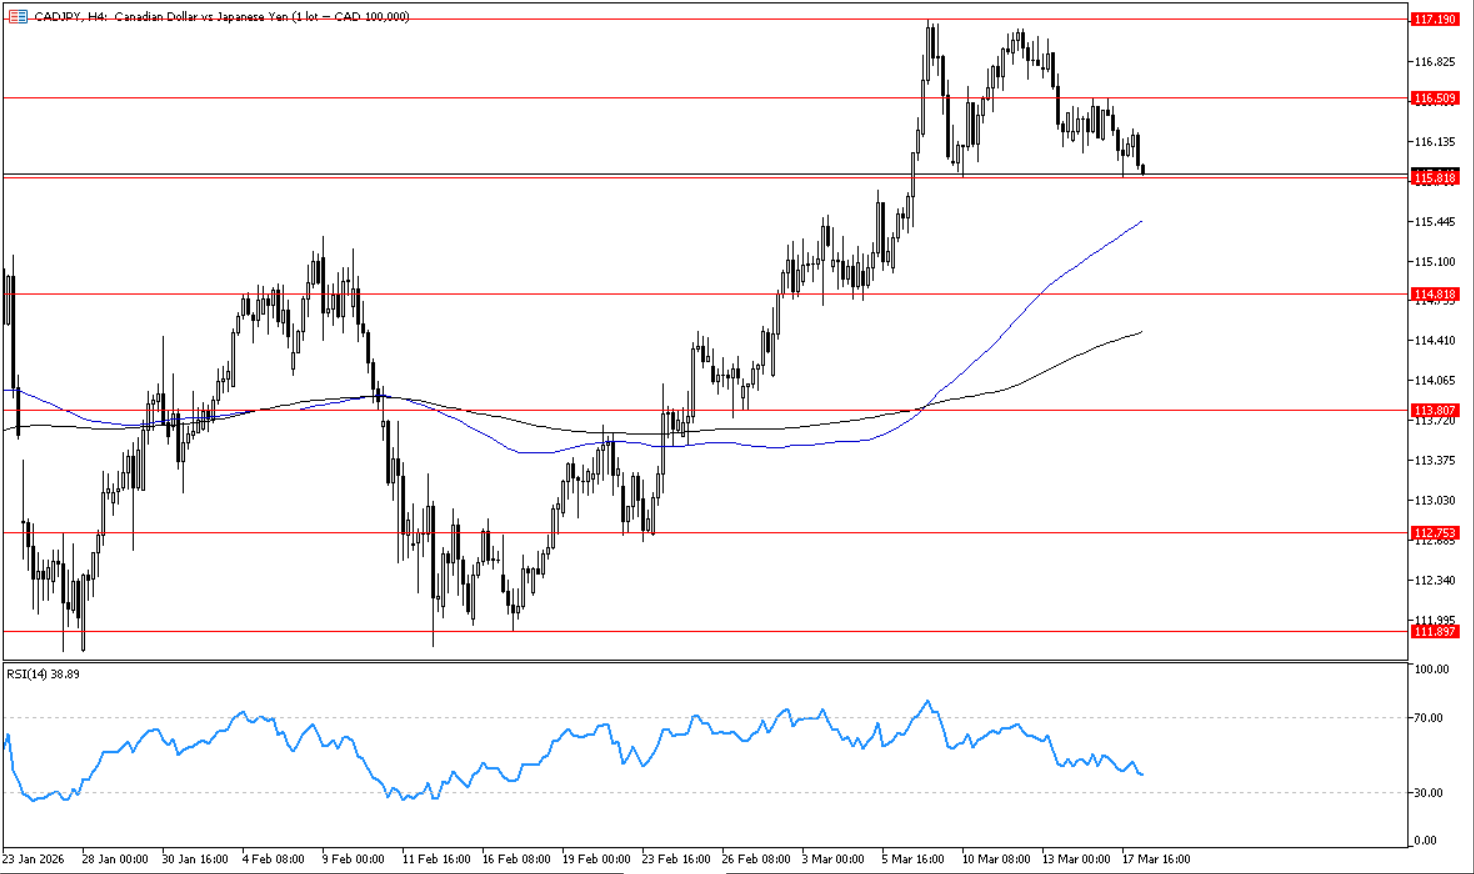Select the right end of black moving average line
This screenshot has width=1474, height=874.
pyautogui.click(x=1141, y=332)
